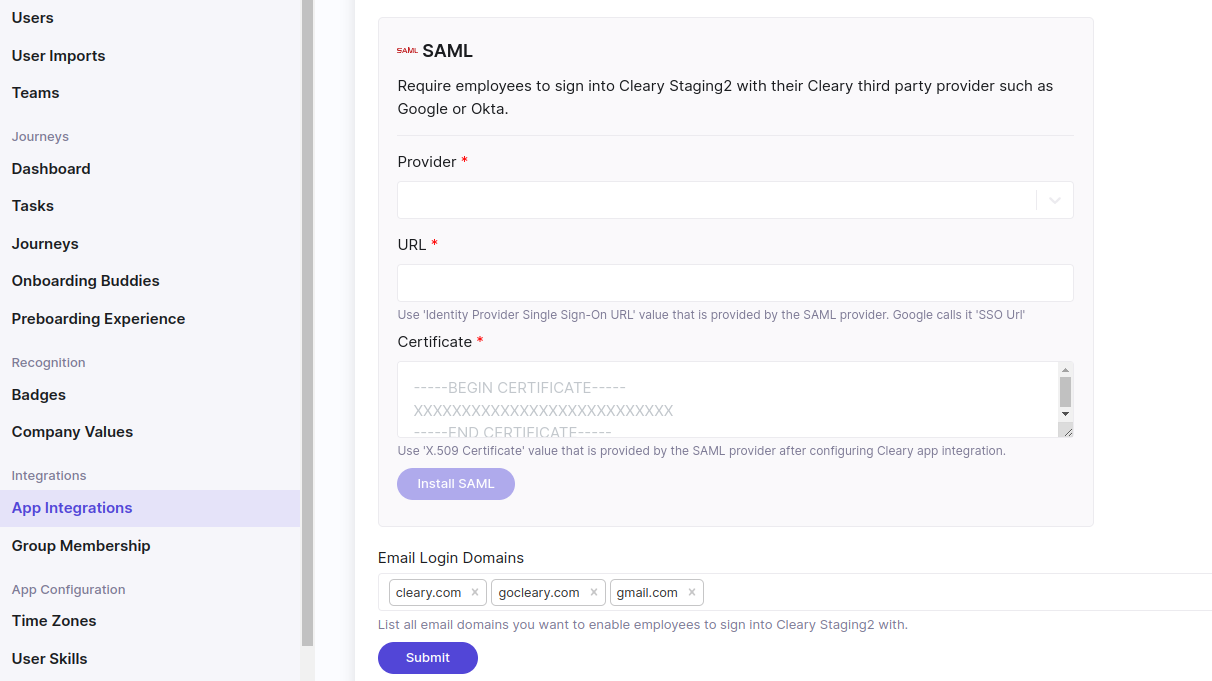Open Preboarding Experience
1212x681 pixels.
99,319
